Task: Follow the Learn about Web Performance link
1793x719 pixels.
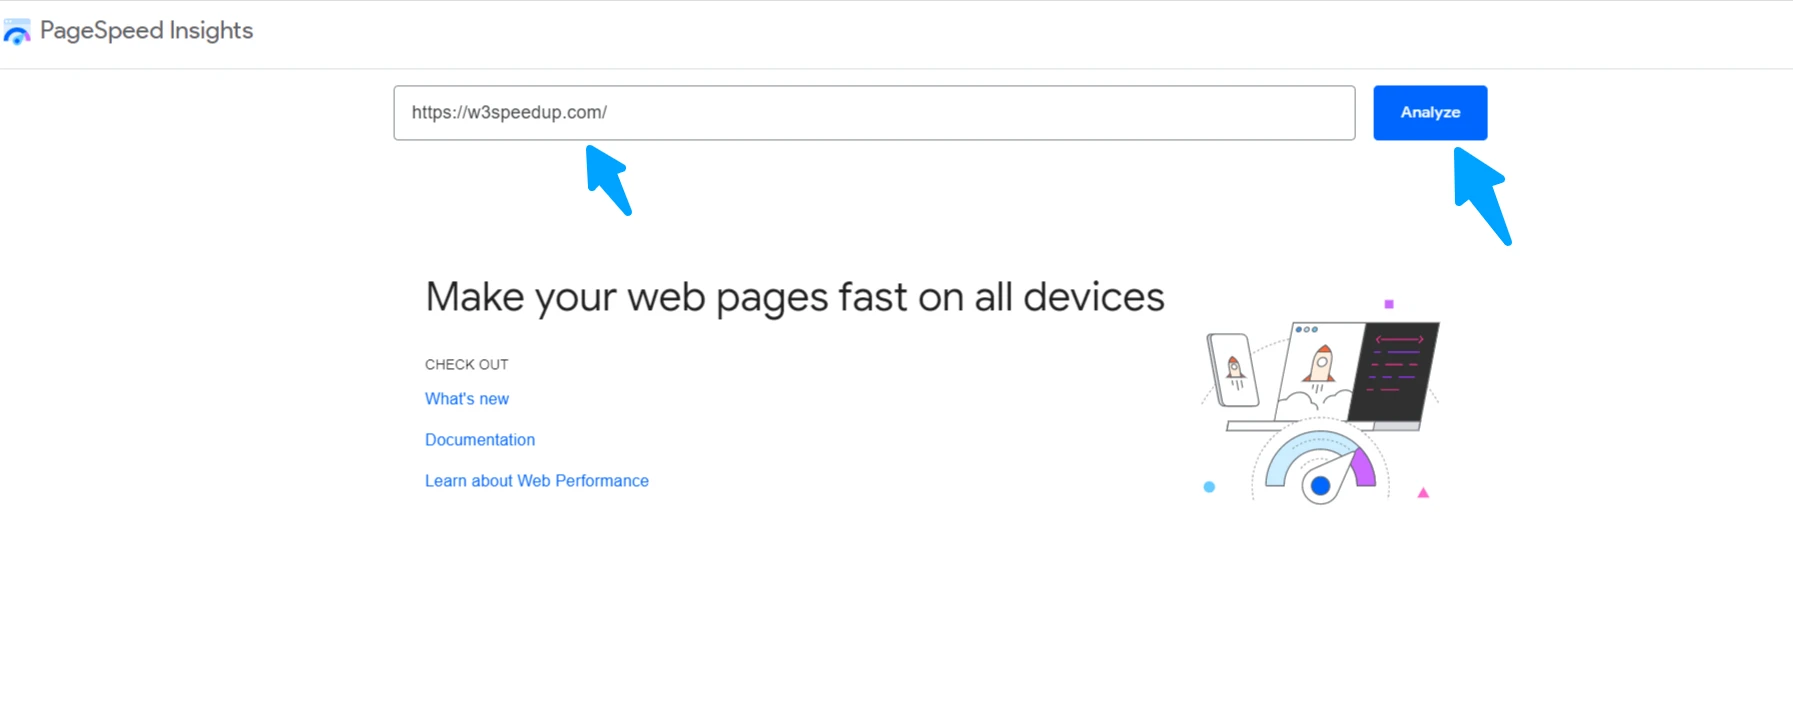Action: tap(536, 481)
